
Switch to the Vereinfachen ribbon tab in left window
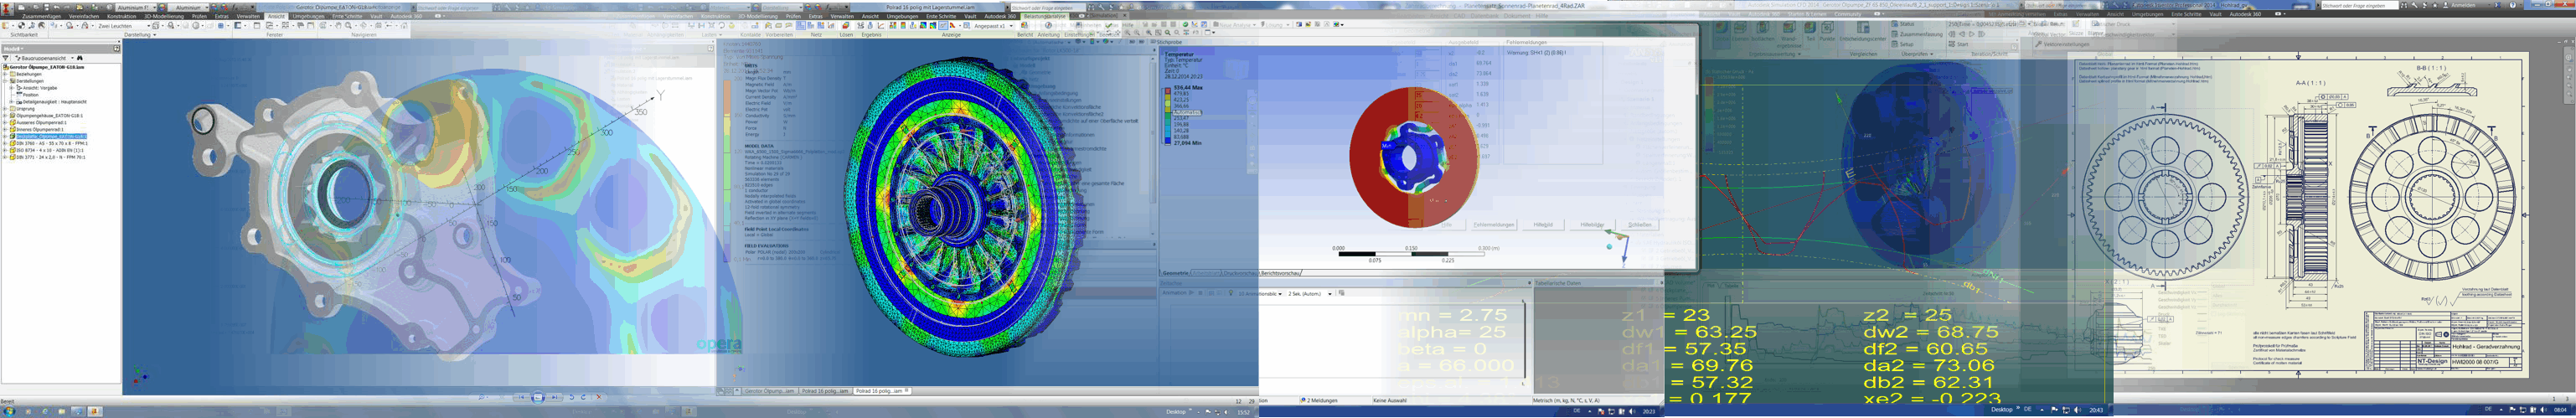pyautogui.click(x=83, y=16)
